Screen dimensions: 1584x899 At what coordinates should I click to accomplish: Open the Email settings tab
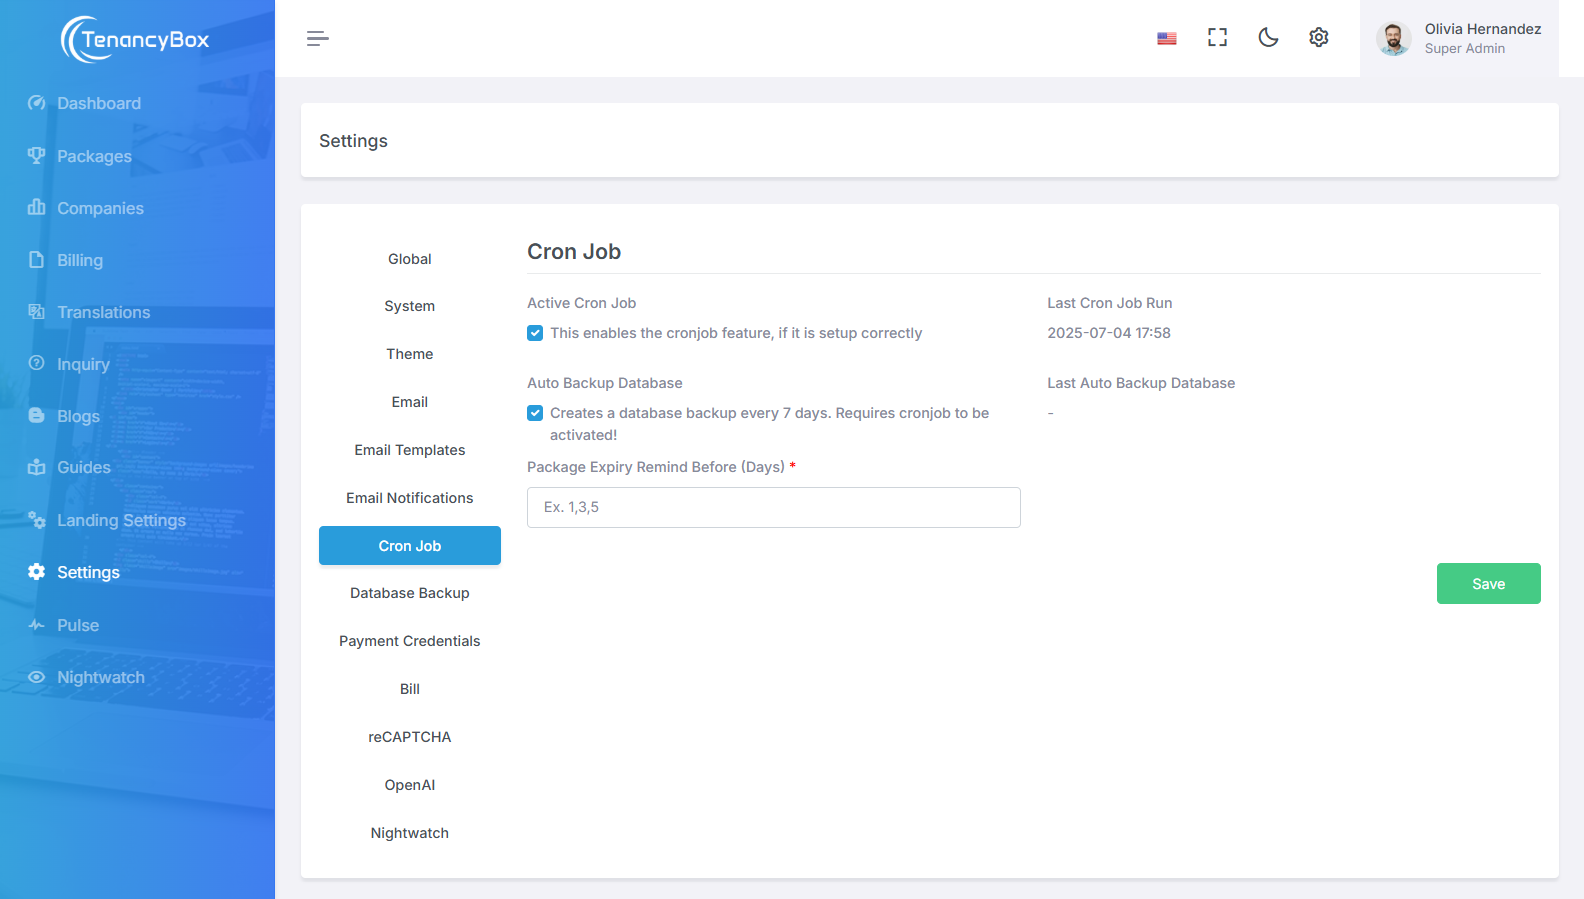tap(410, 402)
